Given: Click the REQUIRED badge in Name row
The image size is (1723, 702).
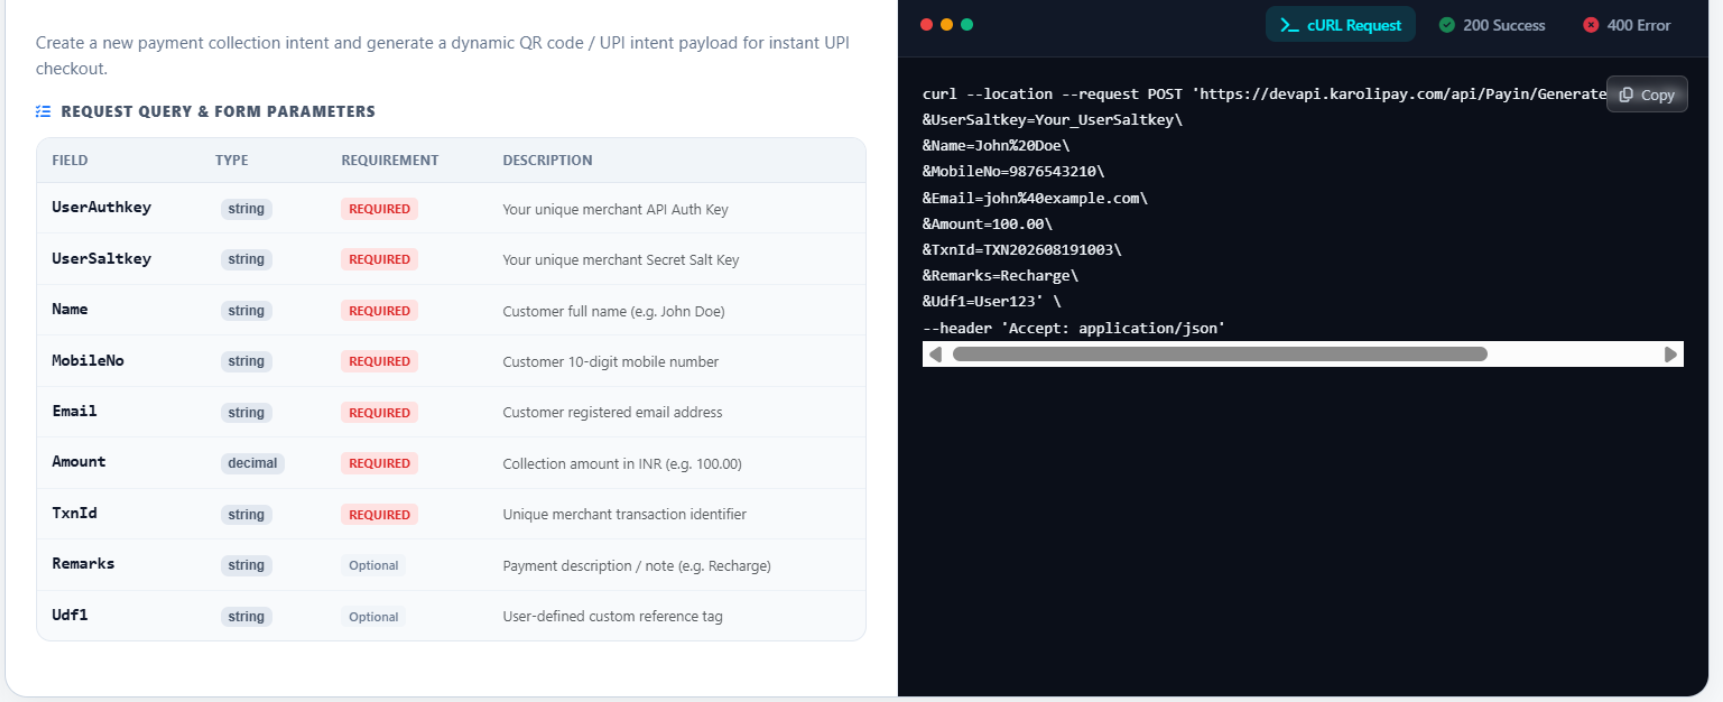Looking at the screenshot, I should pos(379,311).
